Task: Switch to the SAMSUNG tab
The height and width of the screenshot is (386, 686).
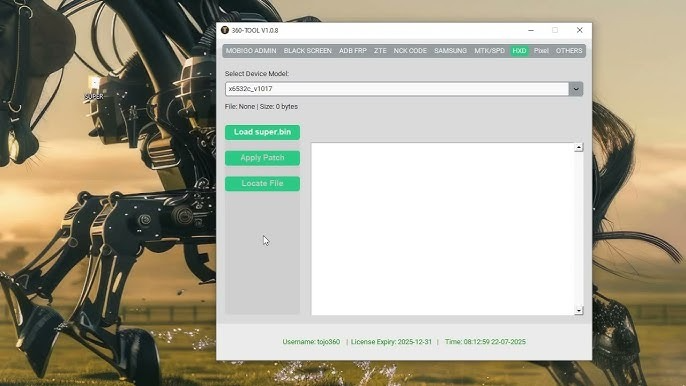Action: pyautogui.click(x=450, y=51)
